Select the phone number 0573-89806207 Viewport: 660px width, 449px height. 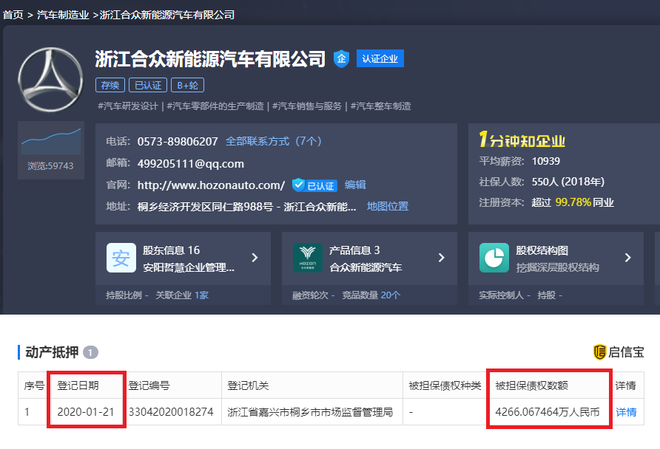point(178,141)
